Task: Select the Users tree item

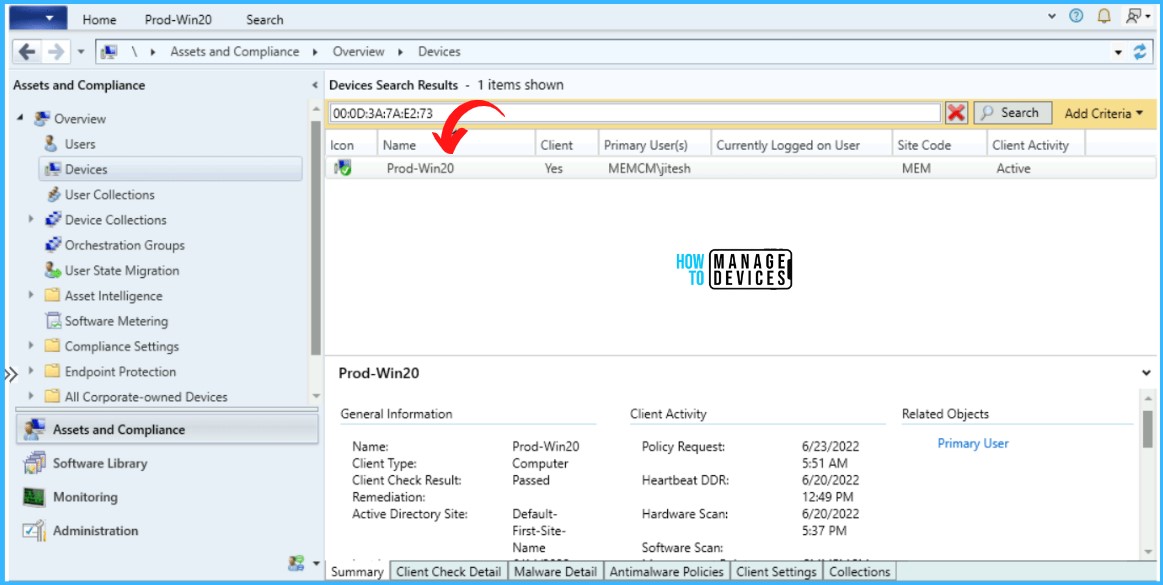Action: coord(80,144)
